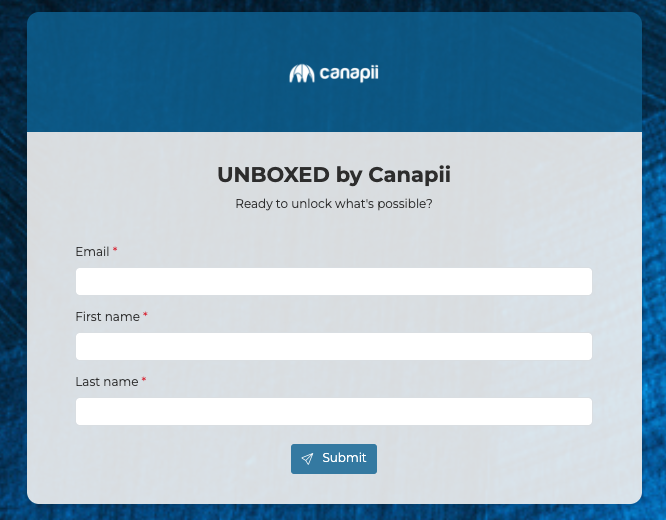Click the Canapii logo mark icon
The image size is (666, 520).
coord(302,74)
